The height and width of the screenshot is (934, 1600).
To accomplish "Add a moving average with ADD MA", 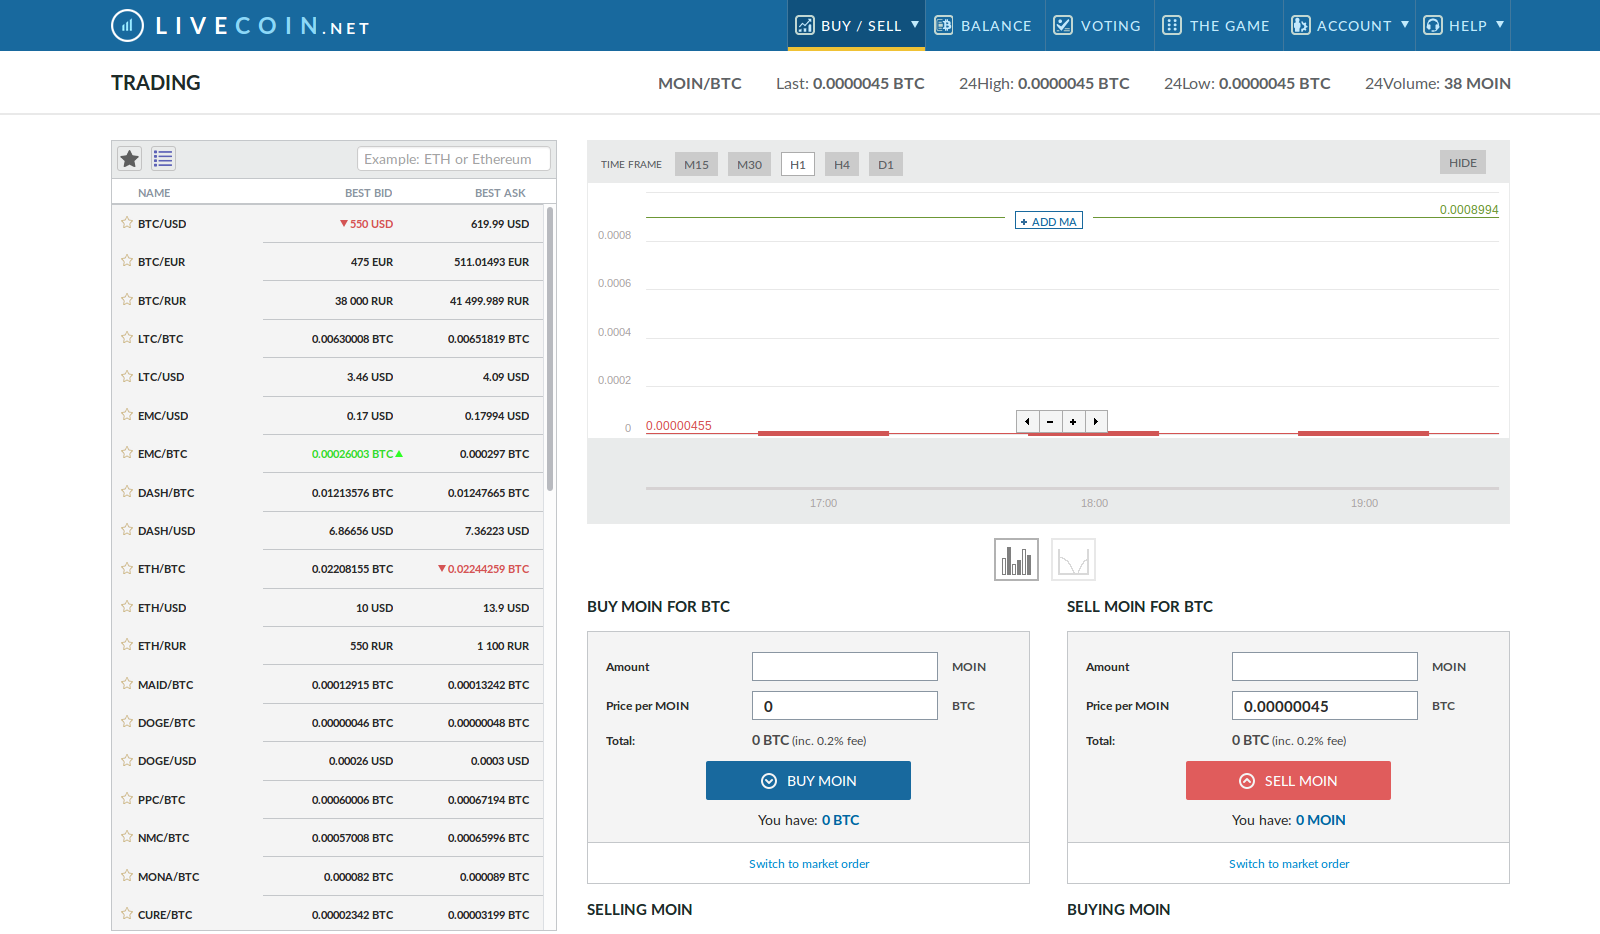I will coord(1049,220).
